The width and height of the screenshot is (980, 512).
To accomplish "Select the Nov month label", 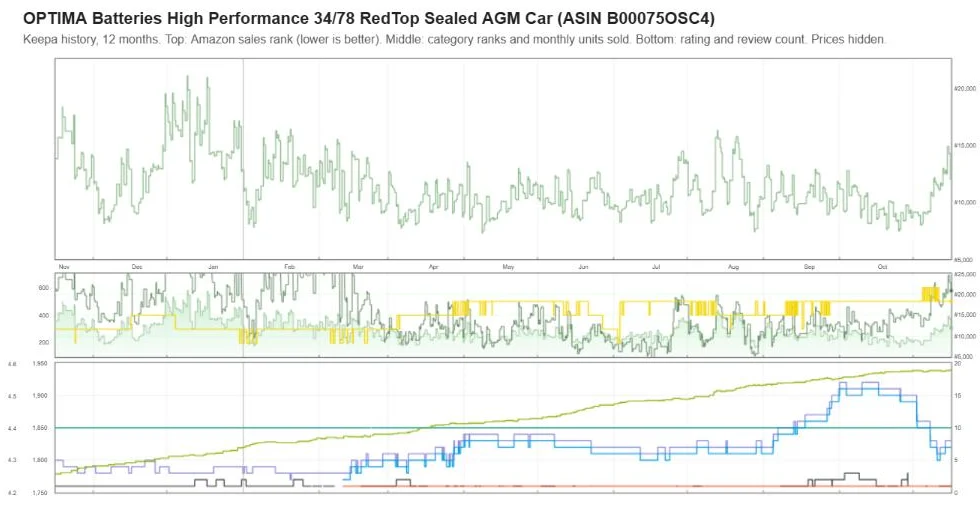I will tap(64, 267).
